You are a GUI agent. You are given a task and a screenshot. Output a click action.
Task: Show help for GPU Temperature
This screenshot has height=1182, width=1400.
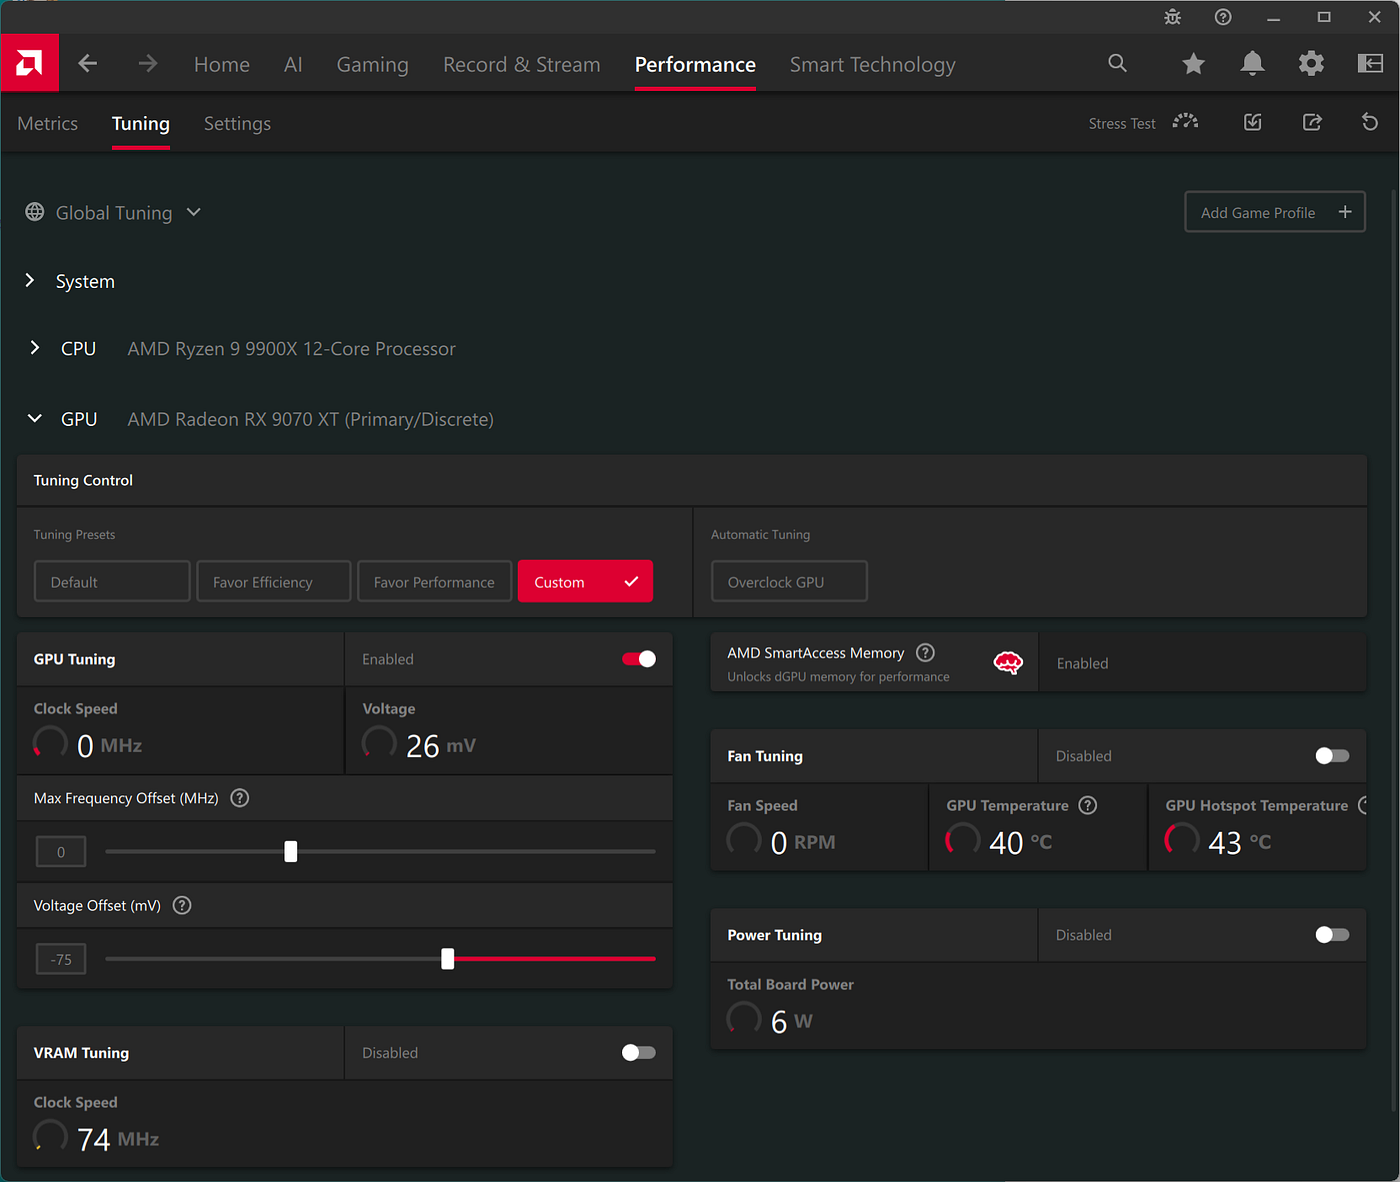coord(1088,805)
